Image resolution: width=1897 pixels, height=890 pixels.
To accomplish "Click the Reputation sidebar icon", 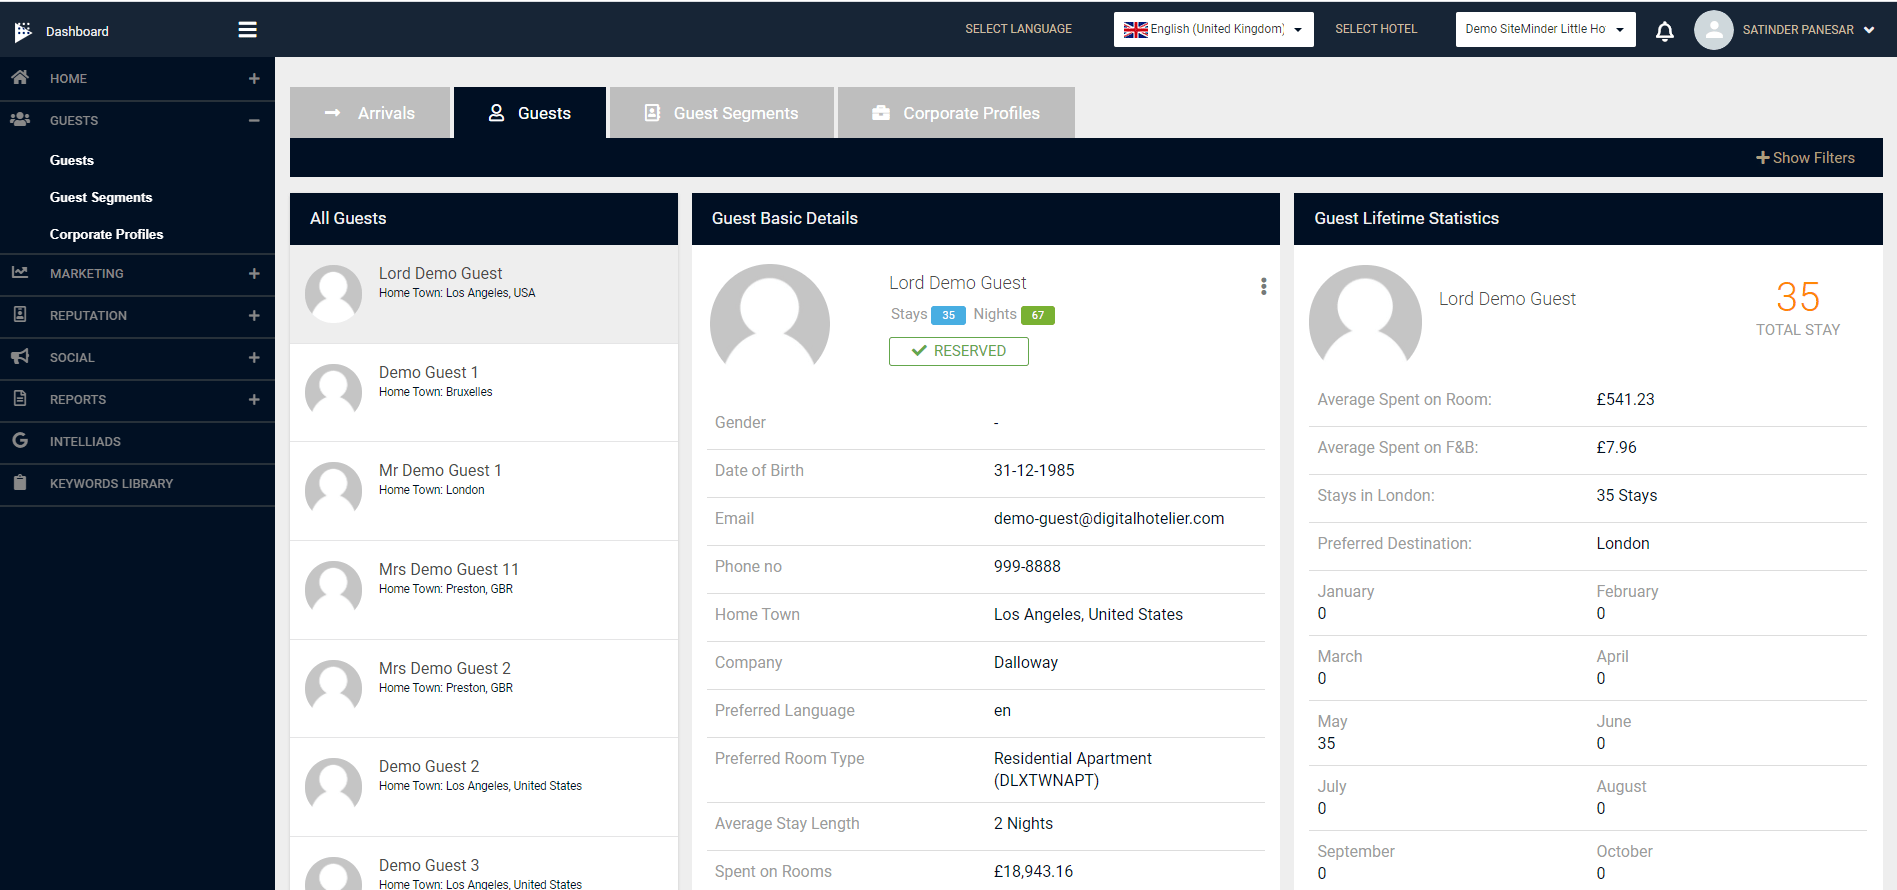I will pyautogui.click(x=20, y=314).
